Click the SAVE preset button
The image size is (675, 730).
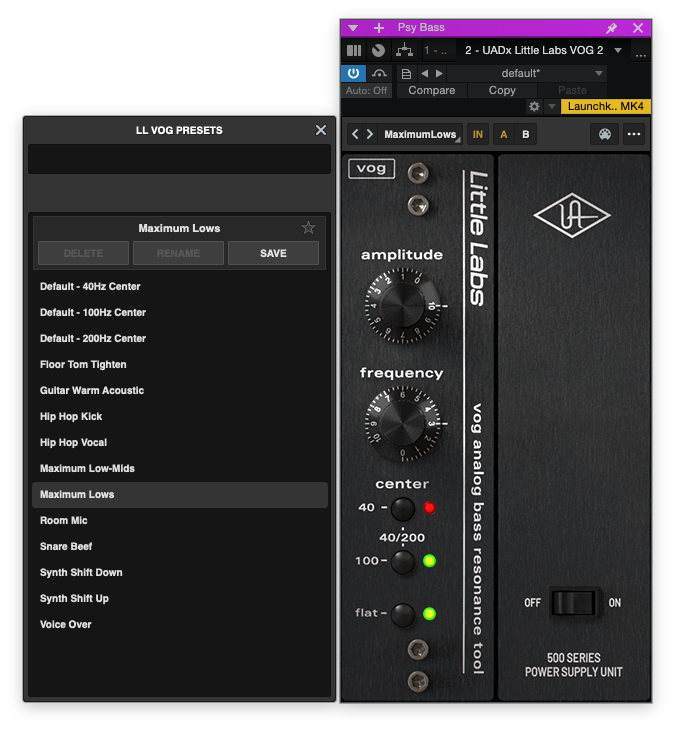(x=273, y=253)
